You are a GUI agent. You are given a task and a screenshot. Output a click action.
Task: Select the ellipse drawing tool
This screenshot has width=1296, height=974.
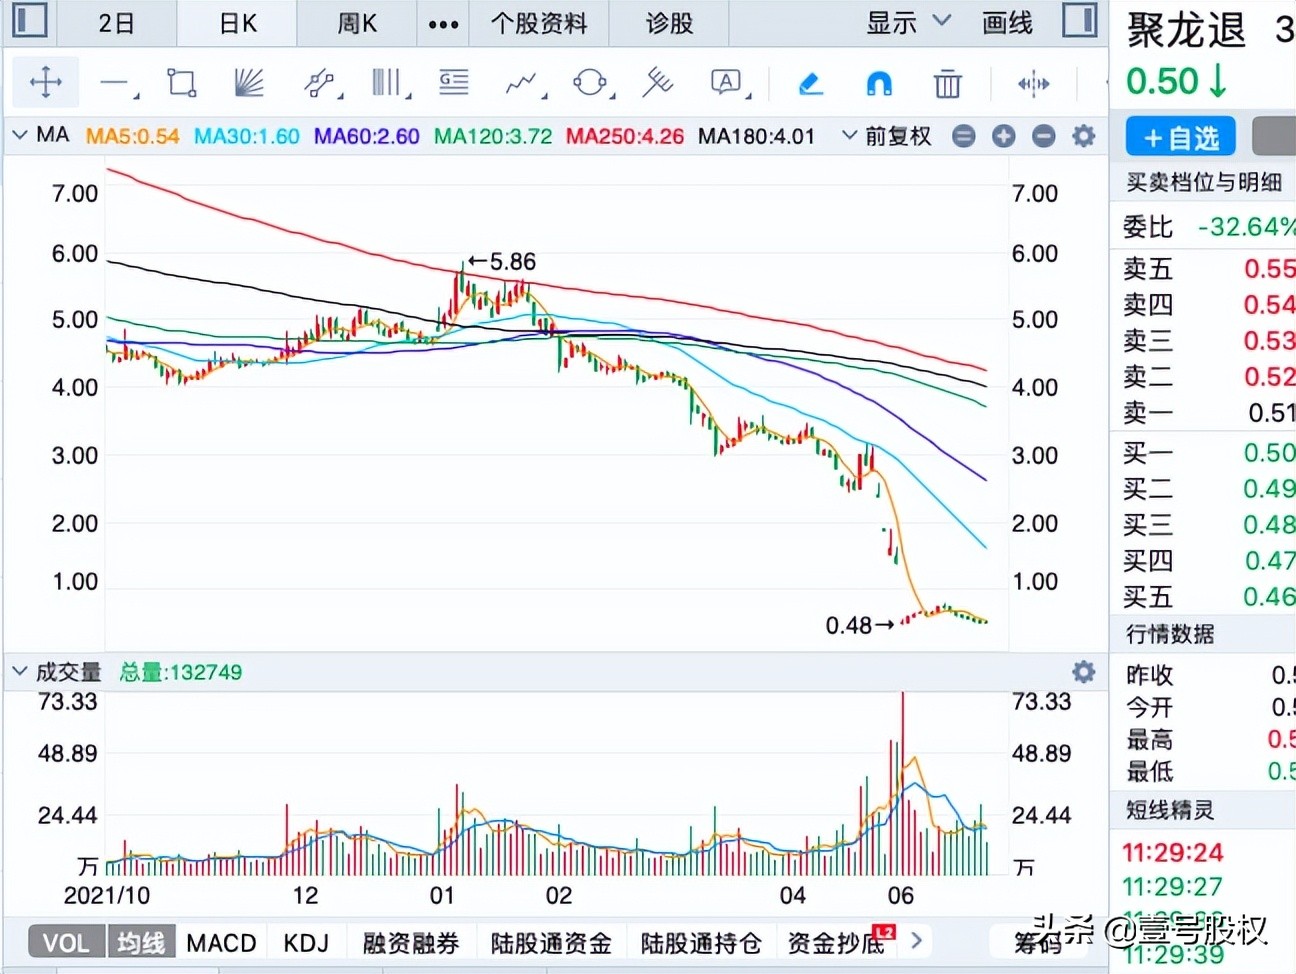pyautogui.click(x=588, y=84)
